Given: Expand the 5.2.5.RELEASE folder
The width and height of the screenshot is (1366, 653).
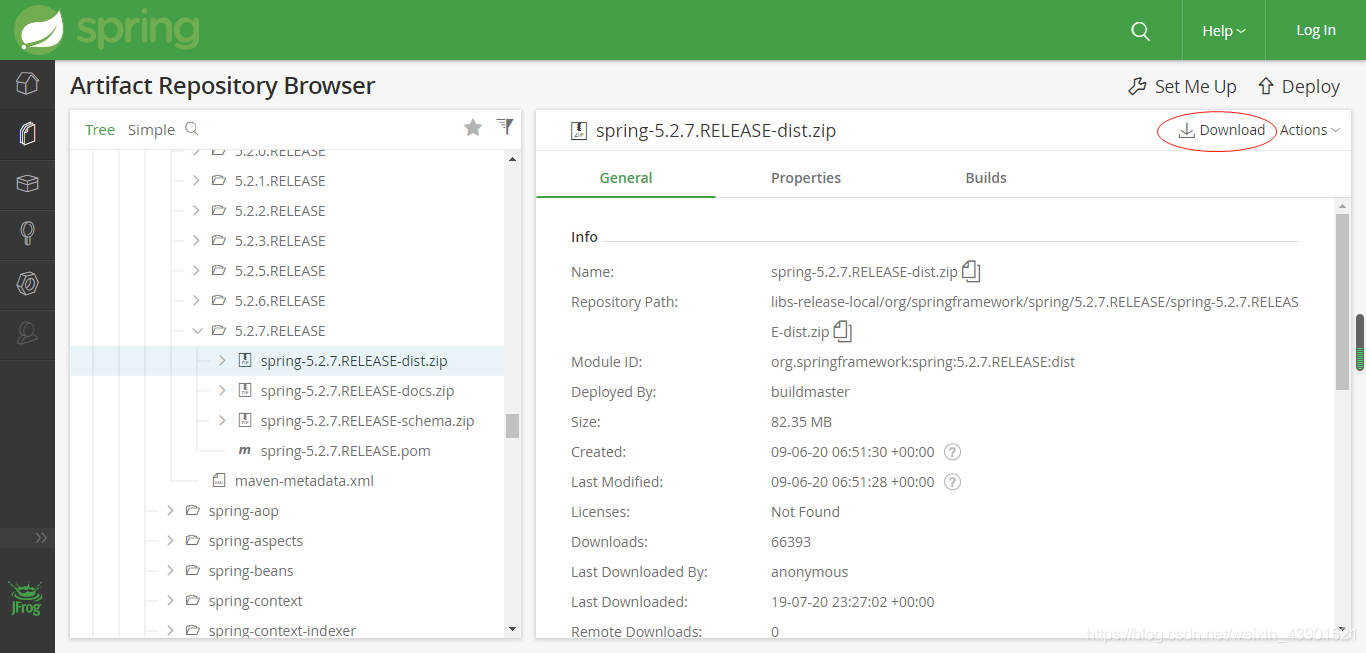Looking at the screenshot, I should 197,271.
